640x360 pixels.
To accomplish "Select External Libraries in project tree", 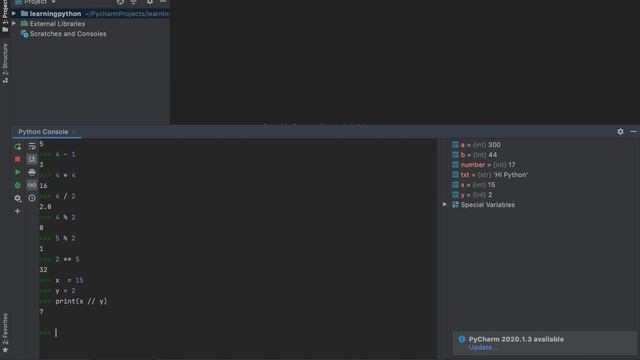I will (58, 24).
